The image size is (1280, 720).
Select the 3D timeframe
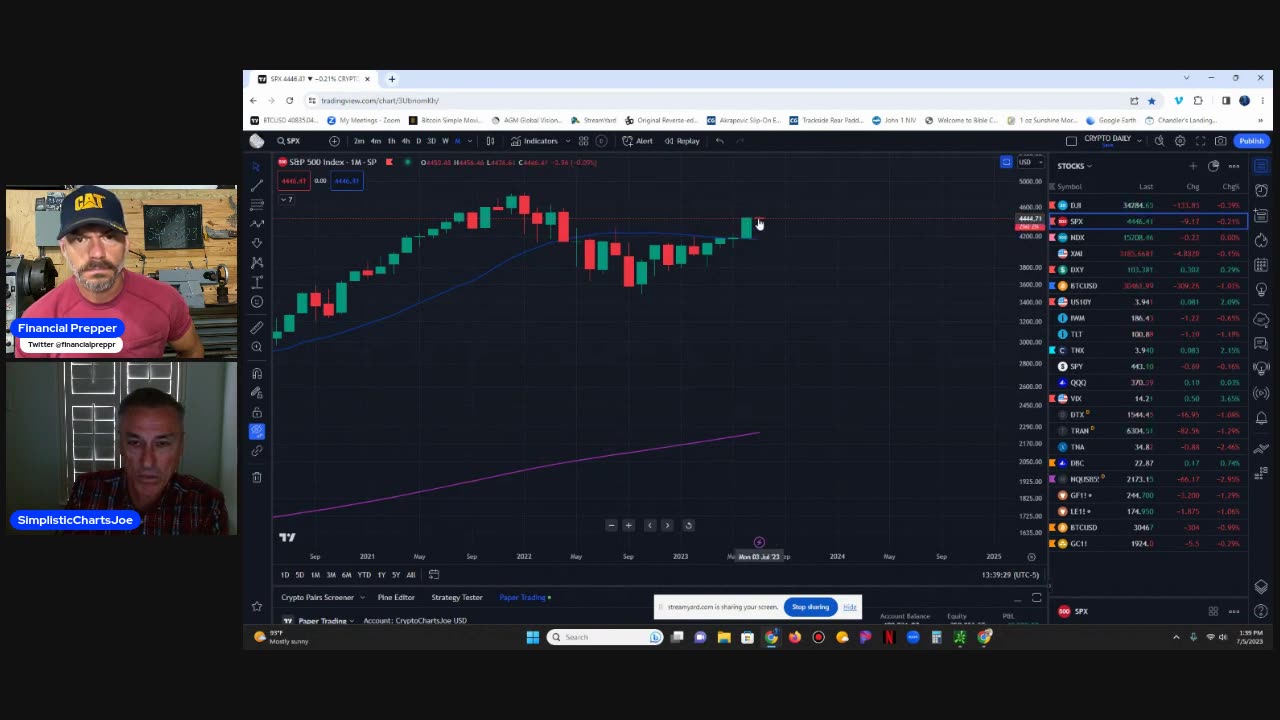pos(431,141)
